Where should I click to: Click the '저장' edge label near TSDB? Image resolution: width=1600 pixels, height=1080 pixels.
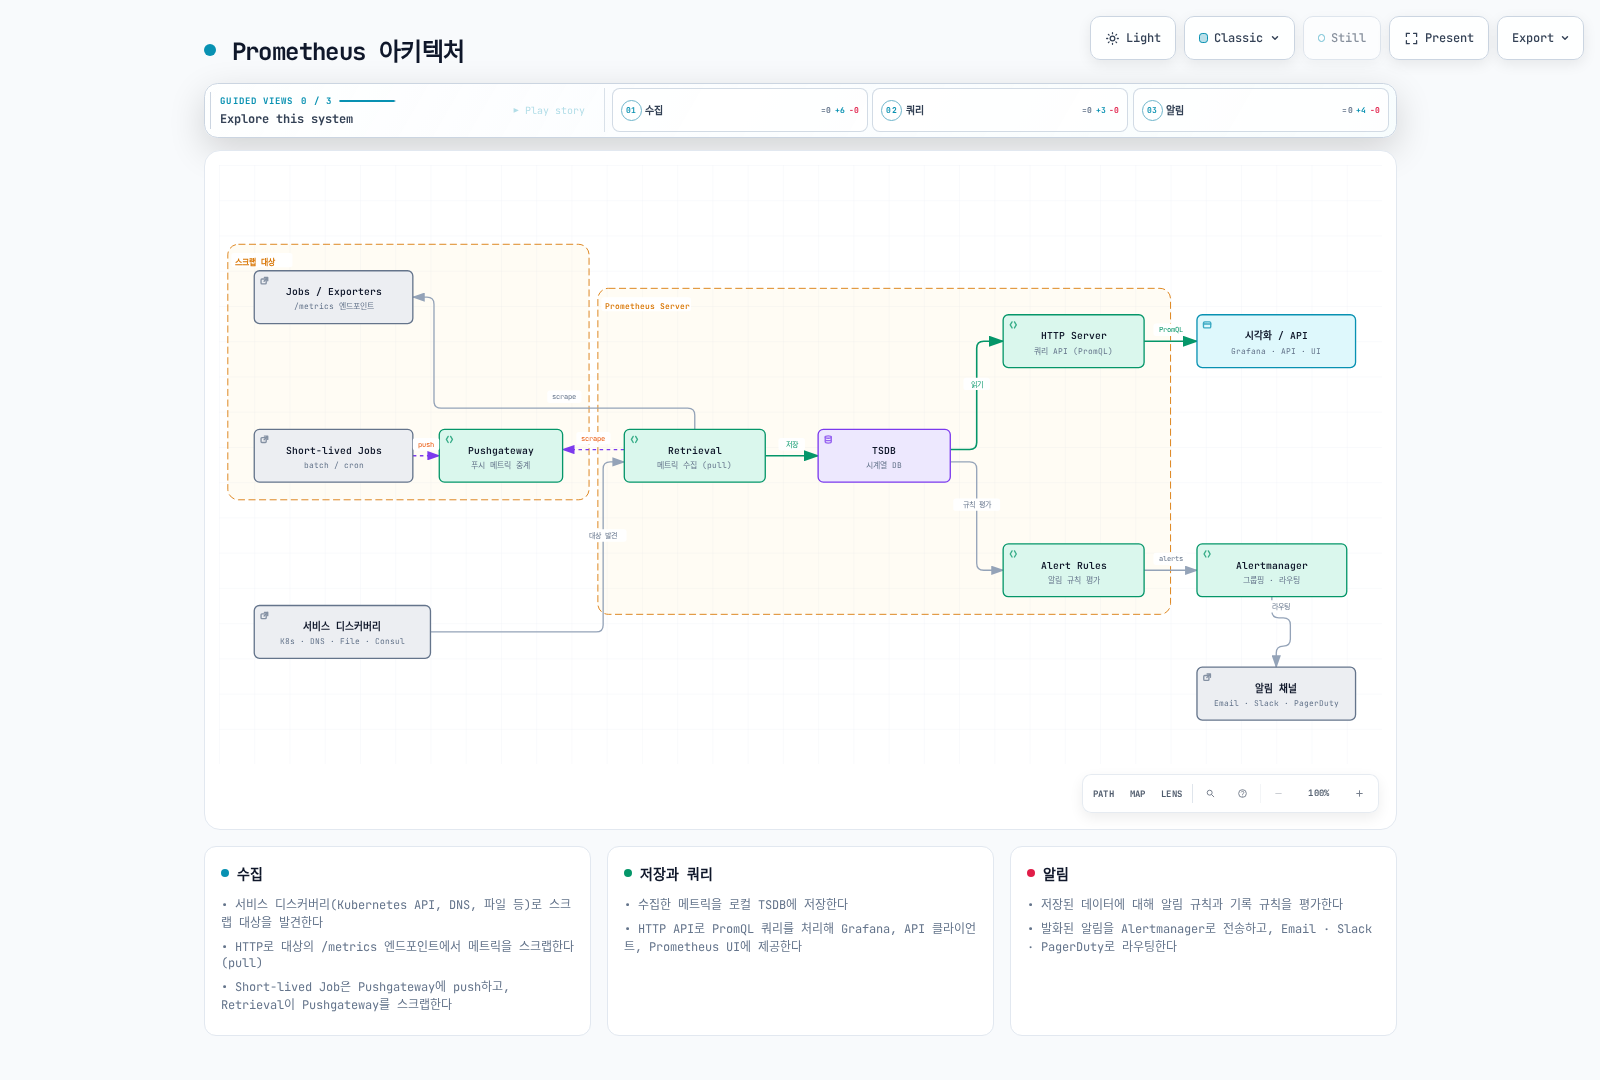click(792, 445)
